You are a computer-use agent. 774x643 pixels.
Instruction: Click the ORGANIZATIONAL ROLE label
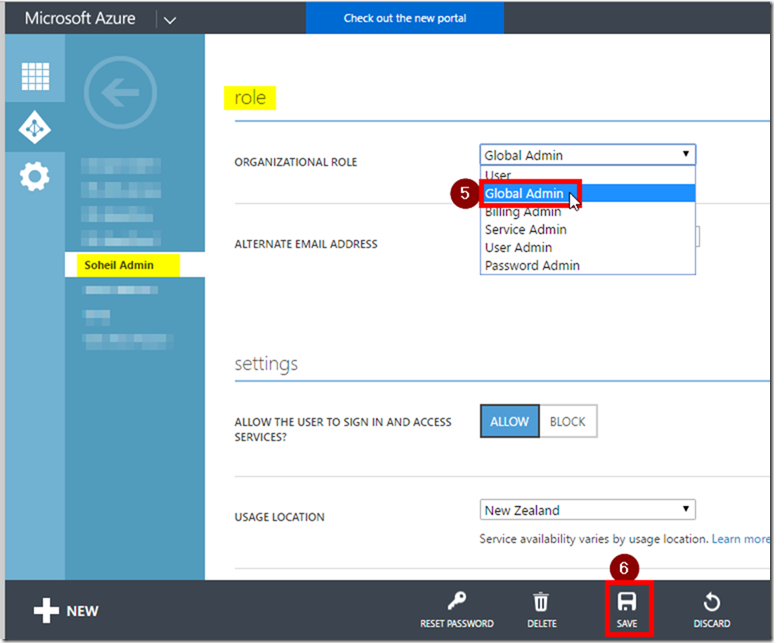(x=296, y=162)
